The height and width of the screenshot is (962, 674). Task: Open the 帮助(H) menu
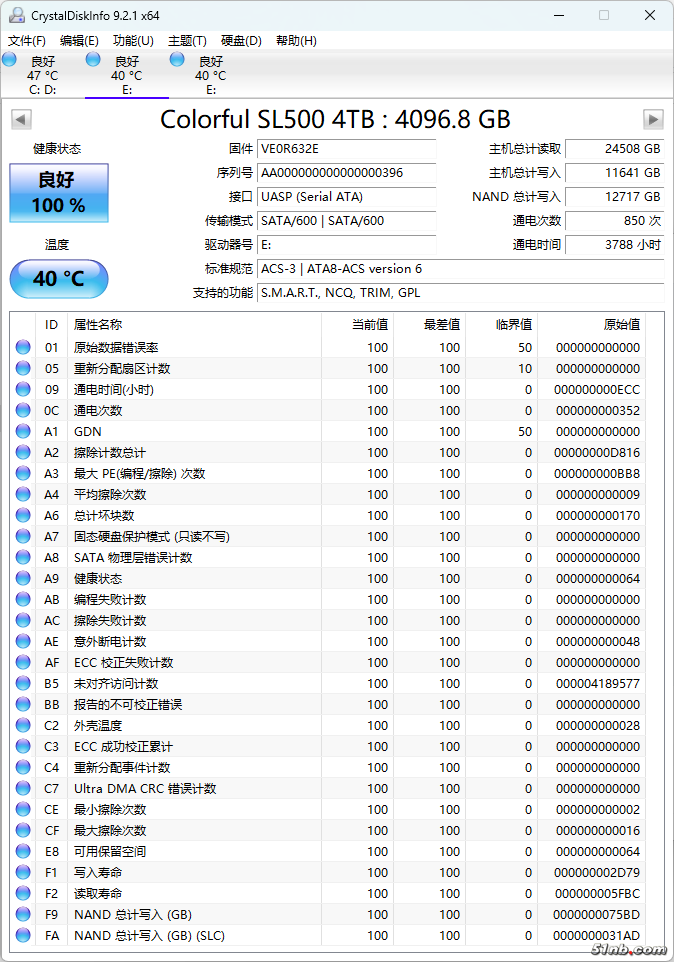pyautogui.click(x=296, y=41)
